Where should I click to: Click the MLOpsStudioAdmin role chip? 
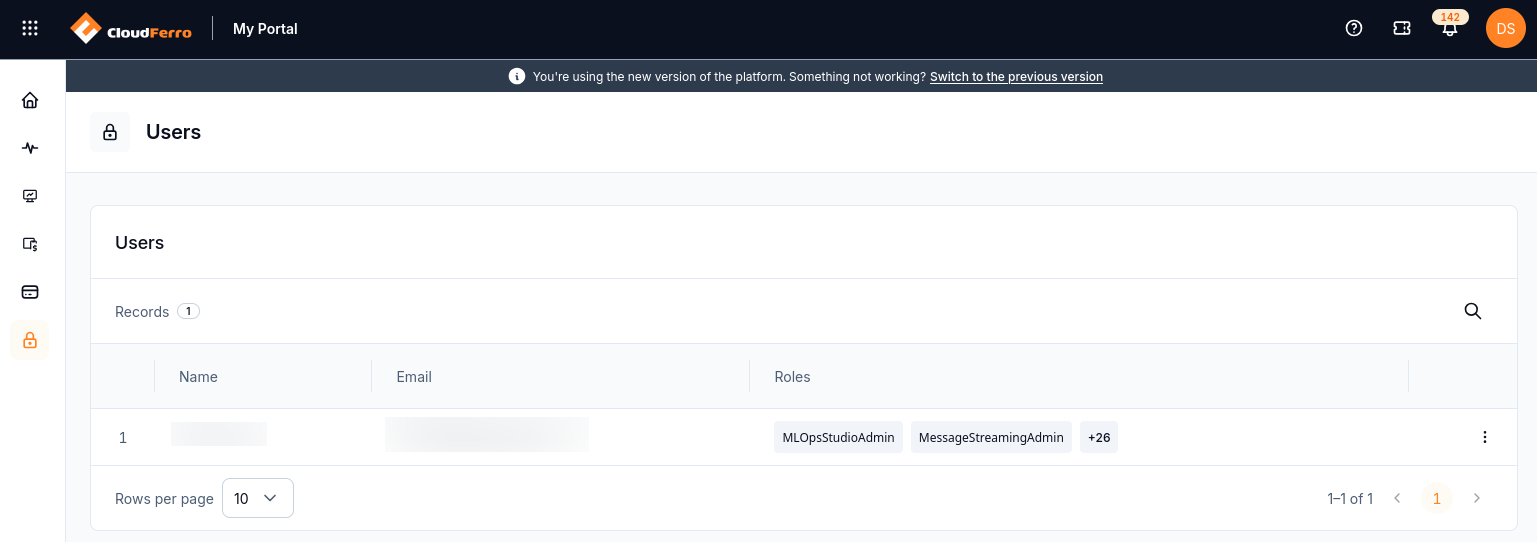[x=838, y=437]
